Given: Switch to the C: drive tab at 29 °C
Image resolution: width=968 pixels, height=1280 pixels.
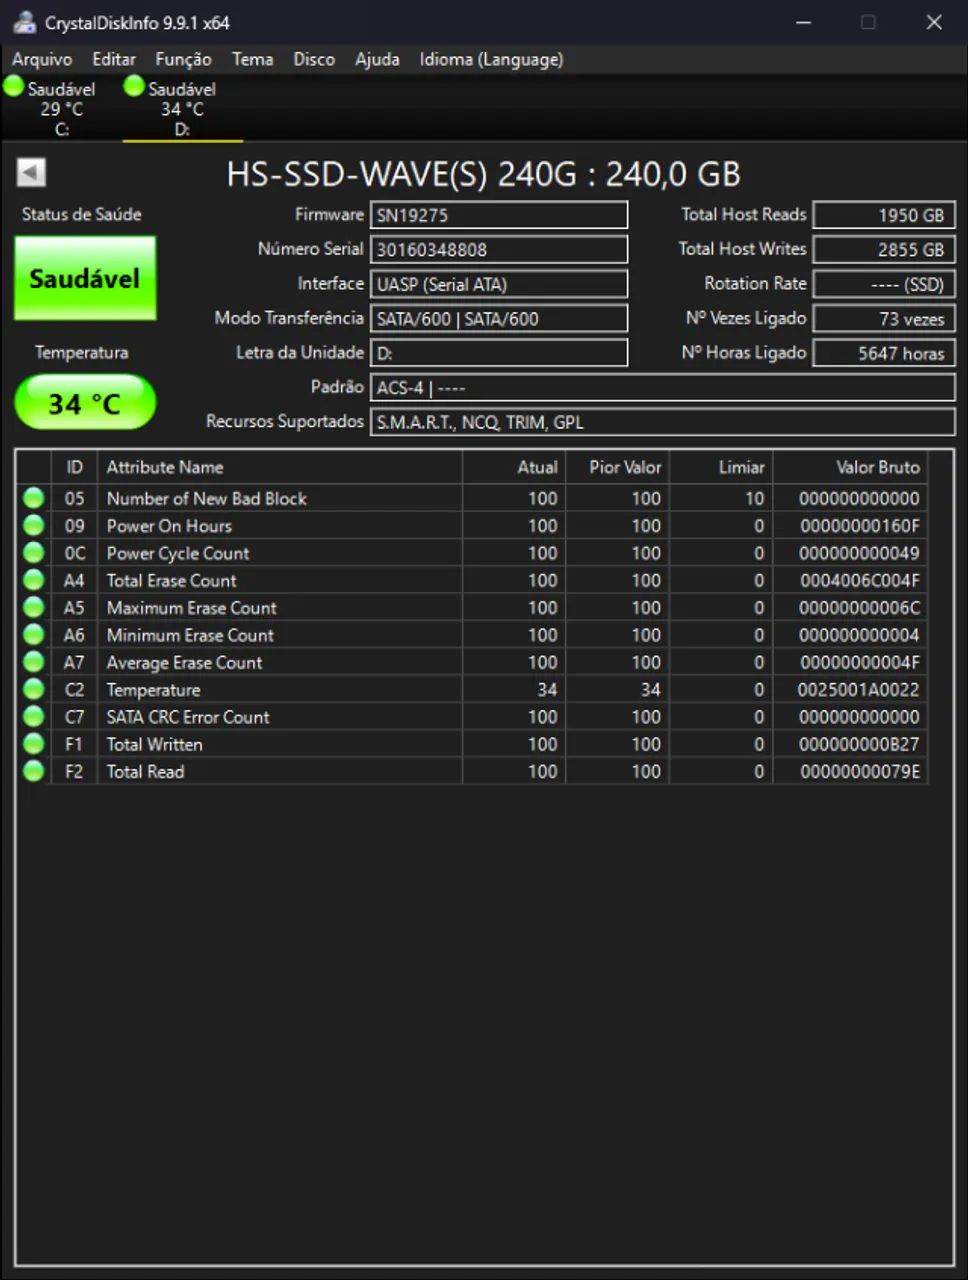Looking at the screenshot, I should [x=62, y=108].
